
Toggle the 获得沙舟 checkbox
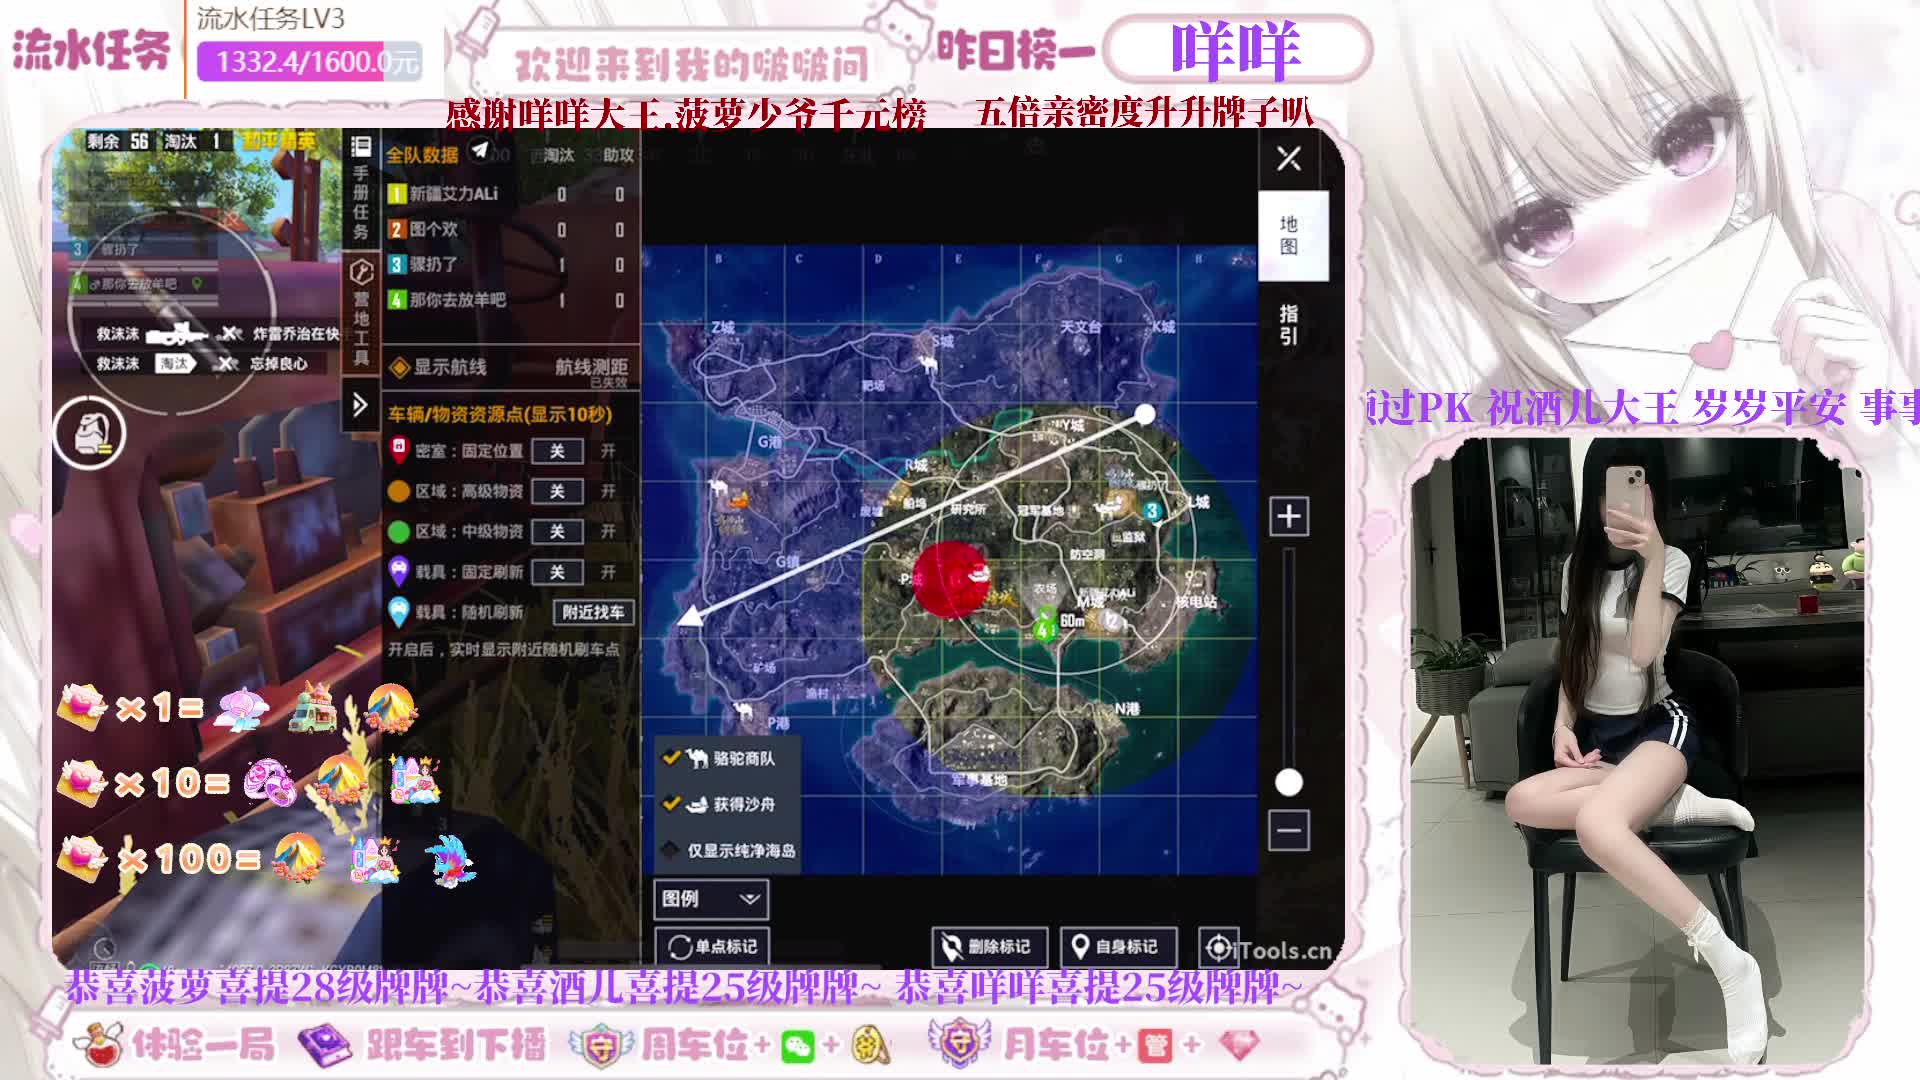click(x=672, y=803)
